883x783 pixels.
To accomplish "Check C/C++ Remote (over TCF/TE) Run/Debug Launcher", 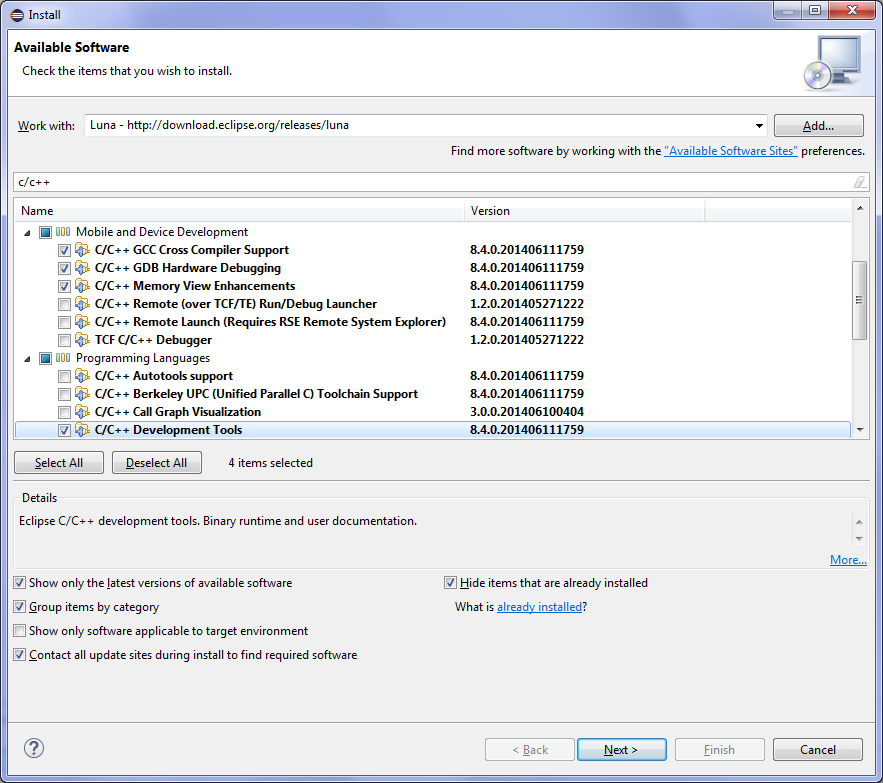I will 64,304.
